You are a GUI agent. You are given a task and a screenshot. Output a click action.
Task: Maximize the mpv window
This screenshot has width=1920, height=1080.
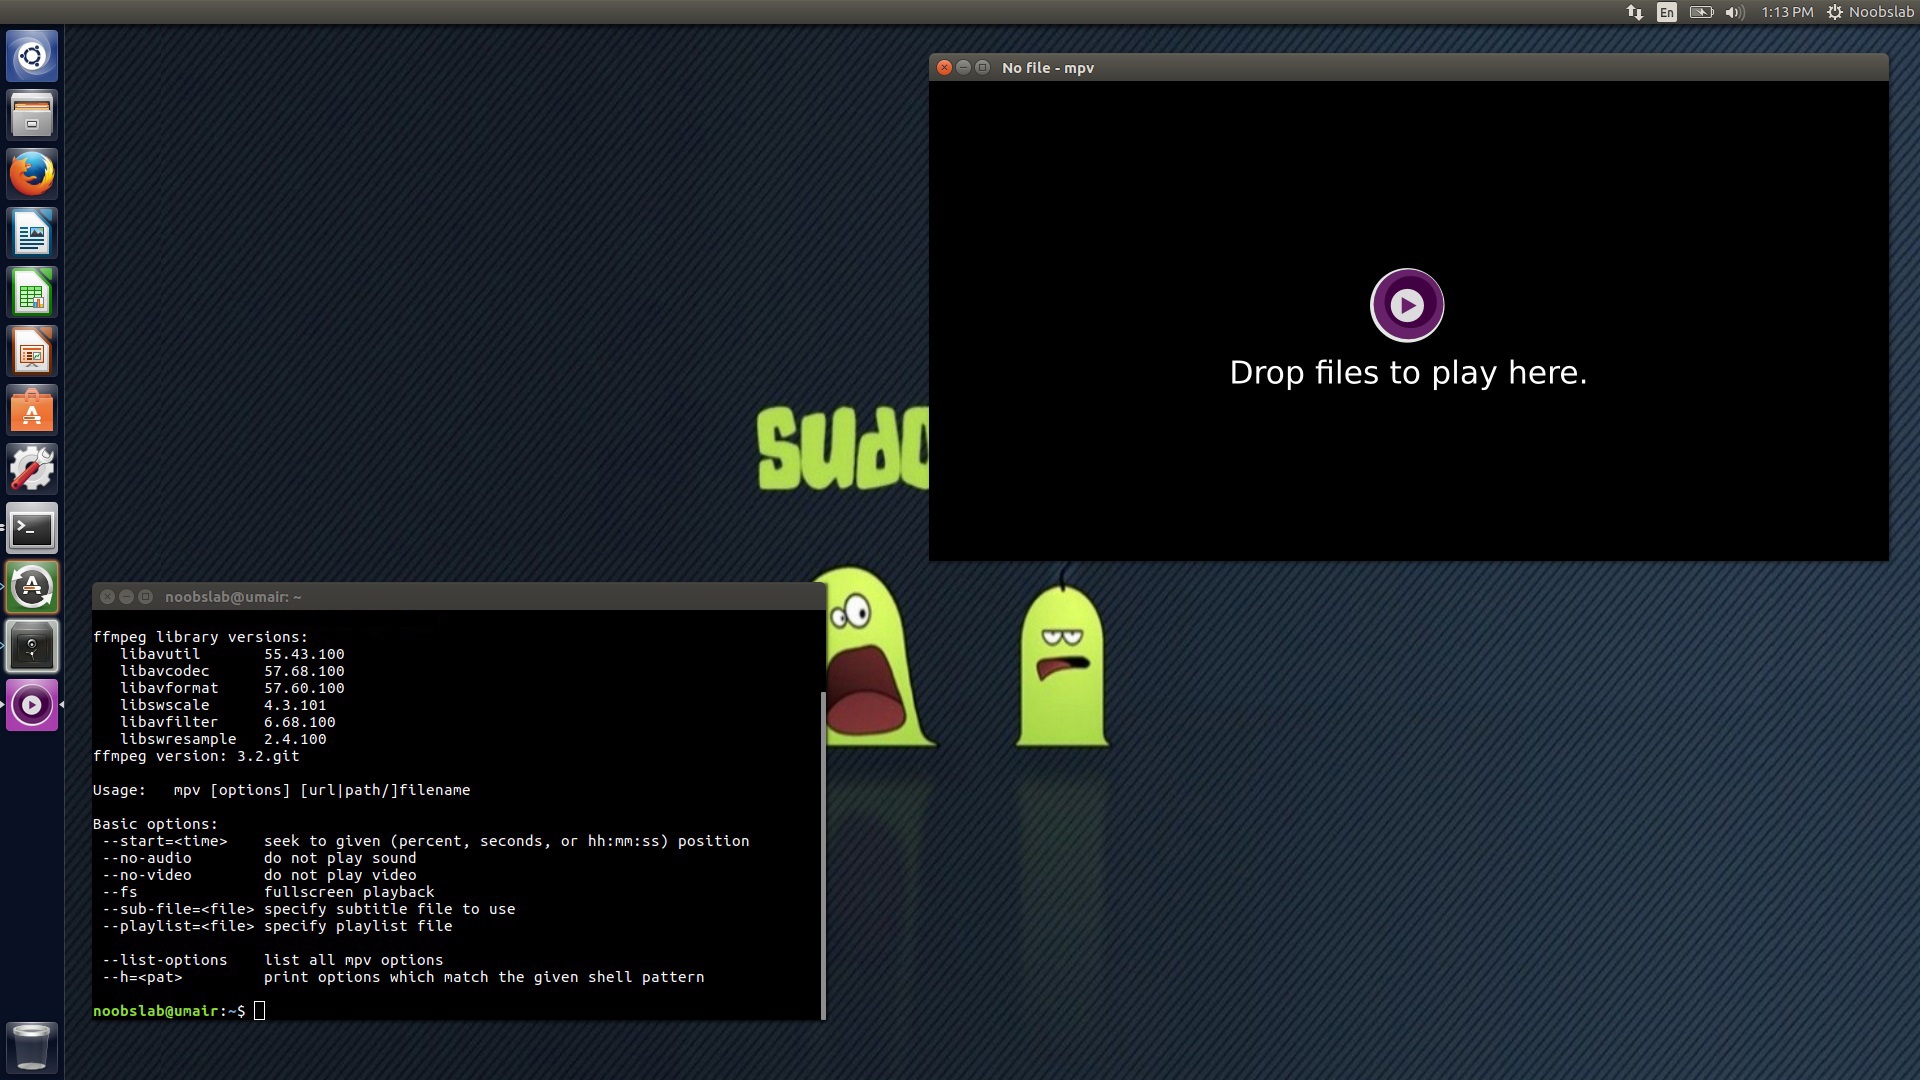click(982, 67)
